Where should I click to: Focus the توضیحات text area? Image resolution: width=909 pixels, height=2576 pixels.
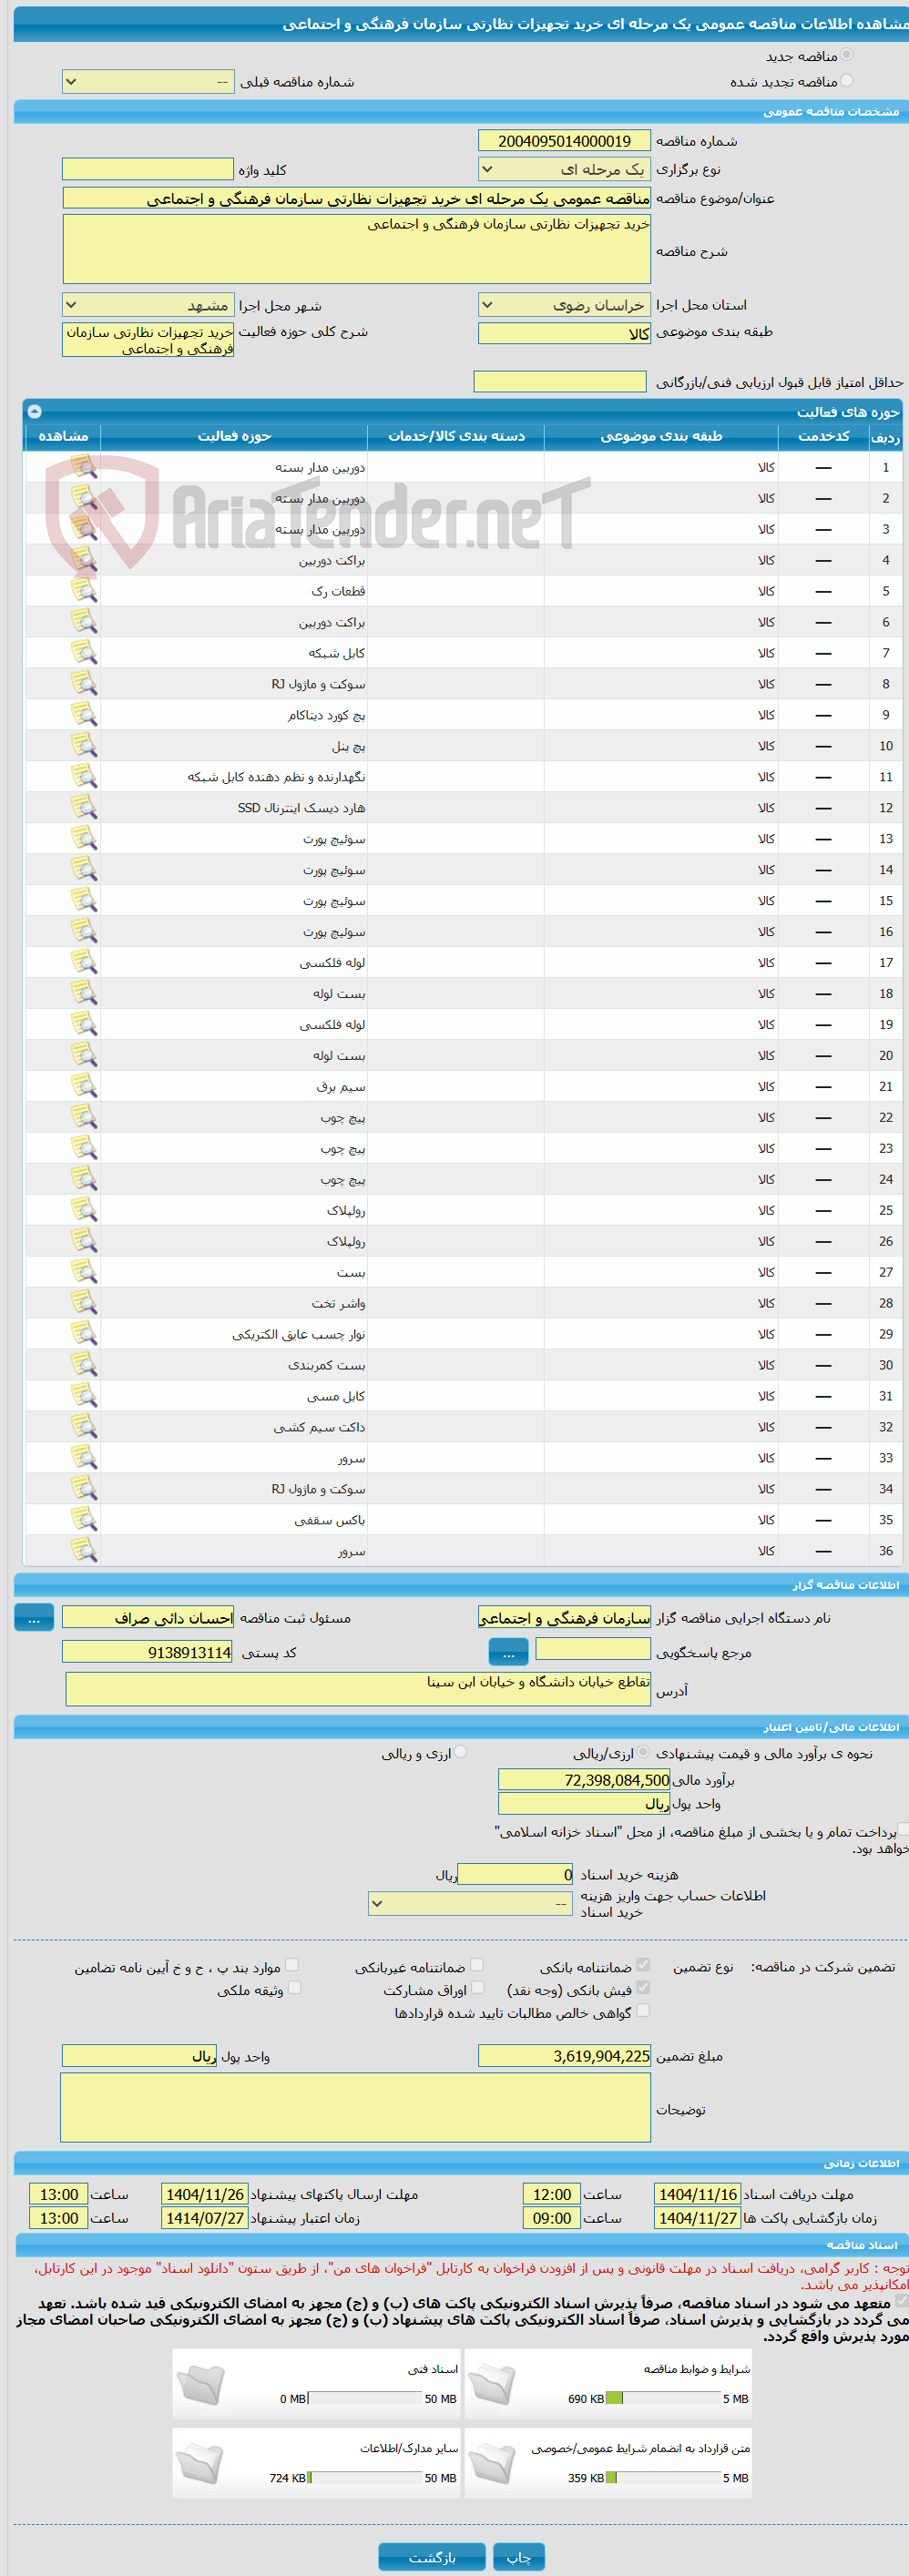point(355,2107)
